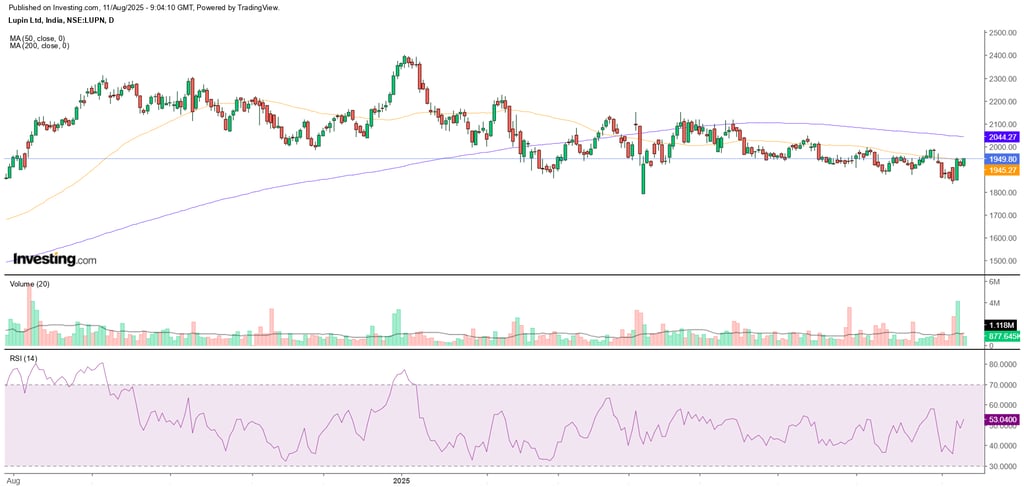1024x487 pixels.
Task: Click the 1500.00 price axis label
Action: [1003, 261]
